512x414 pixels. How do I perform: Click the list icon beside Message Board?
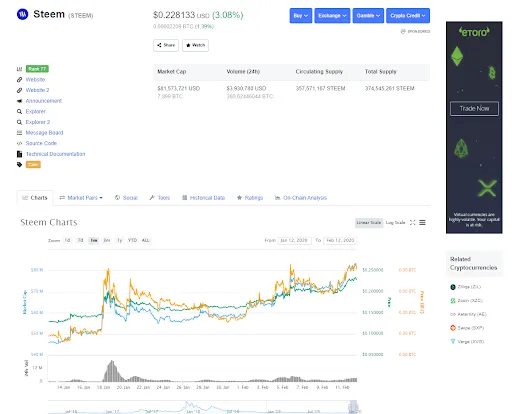pyautogui.click(x=19, y=133)
